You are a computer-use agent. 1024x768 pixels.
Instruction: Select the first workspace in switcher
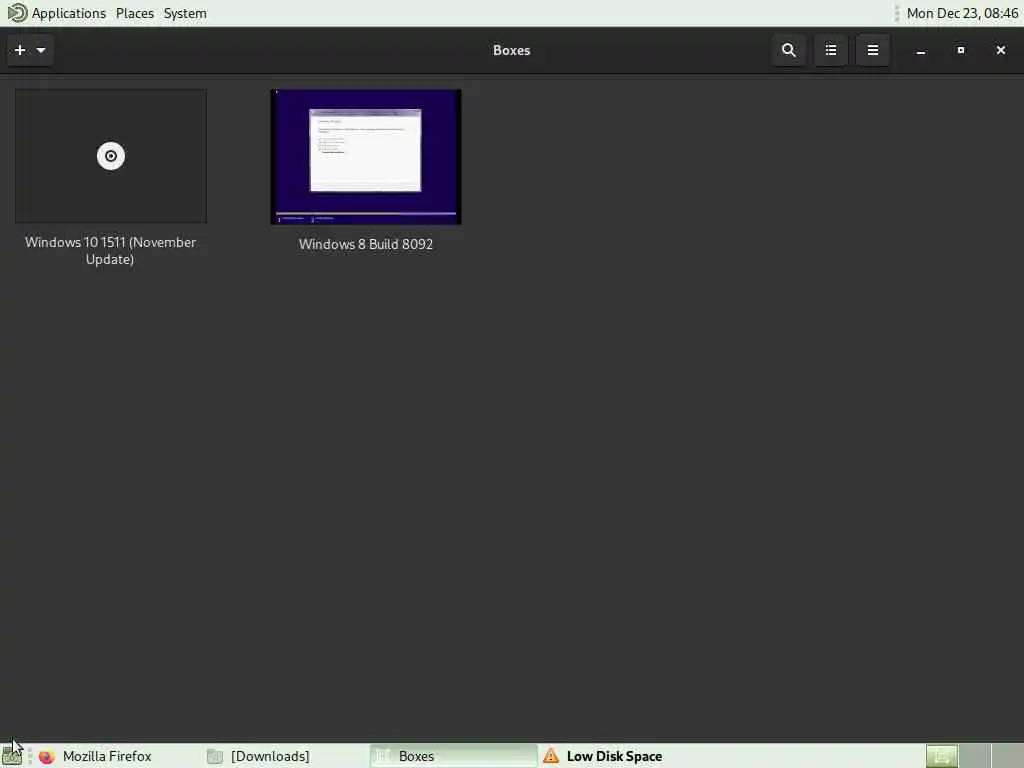tap(942, 756)
